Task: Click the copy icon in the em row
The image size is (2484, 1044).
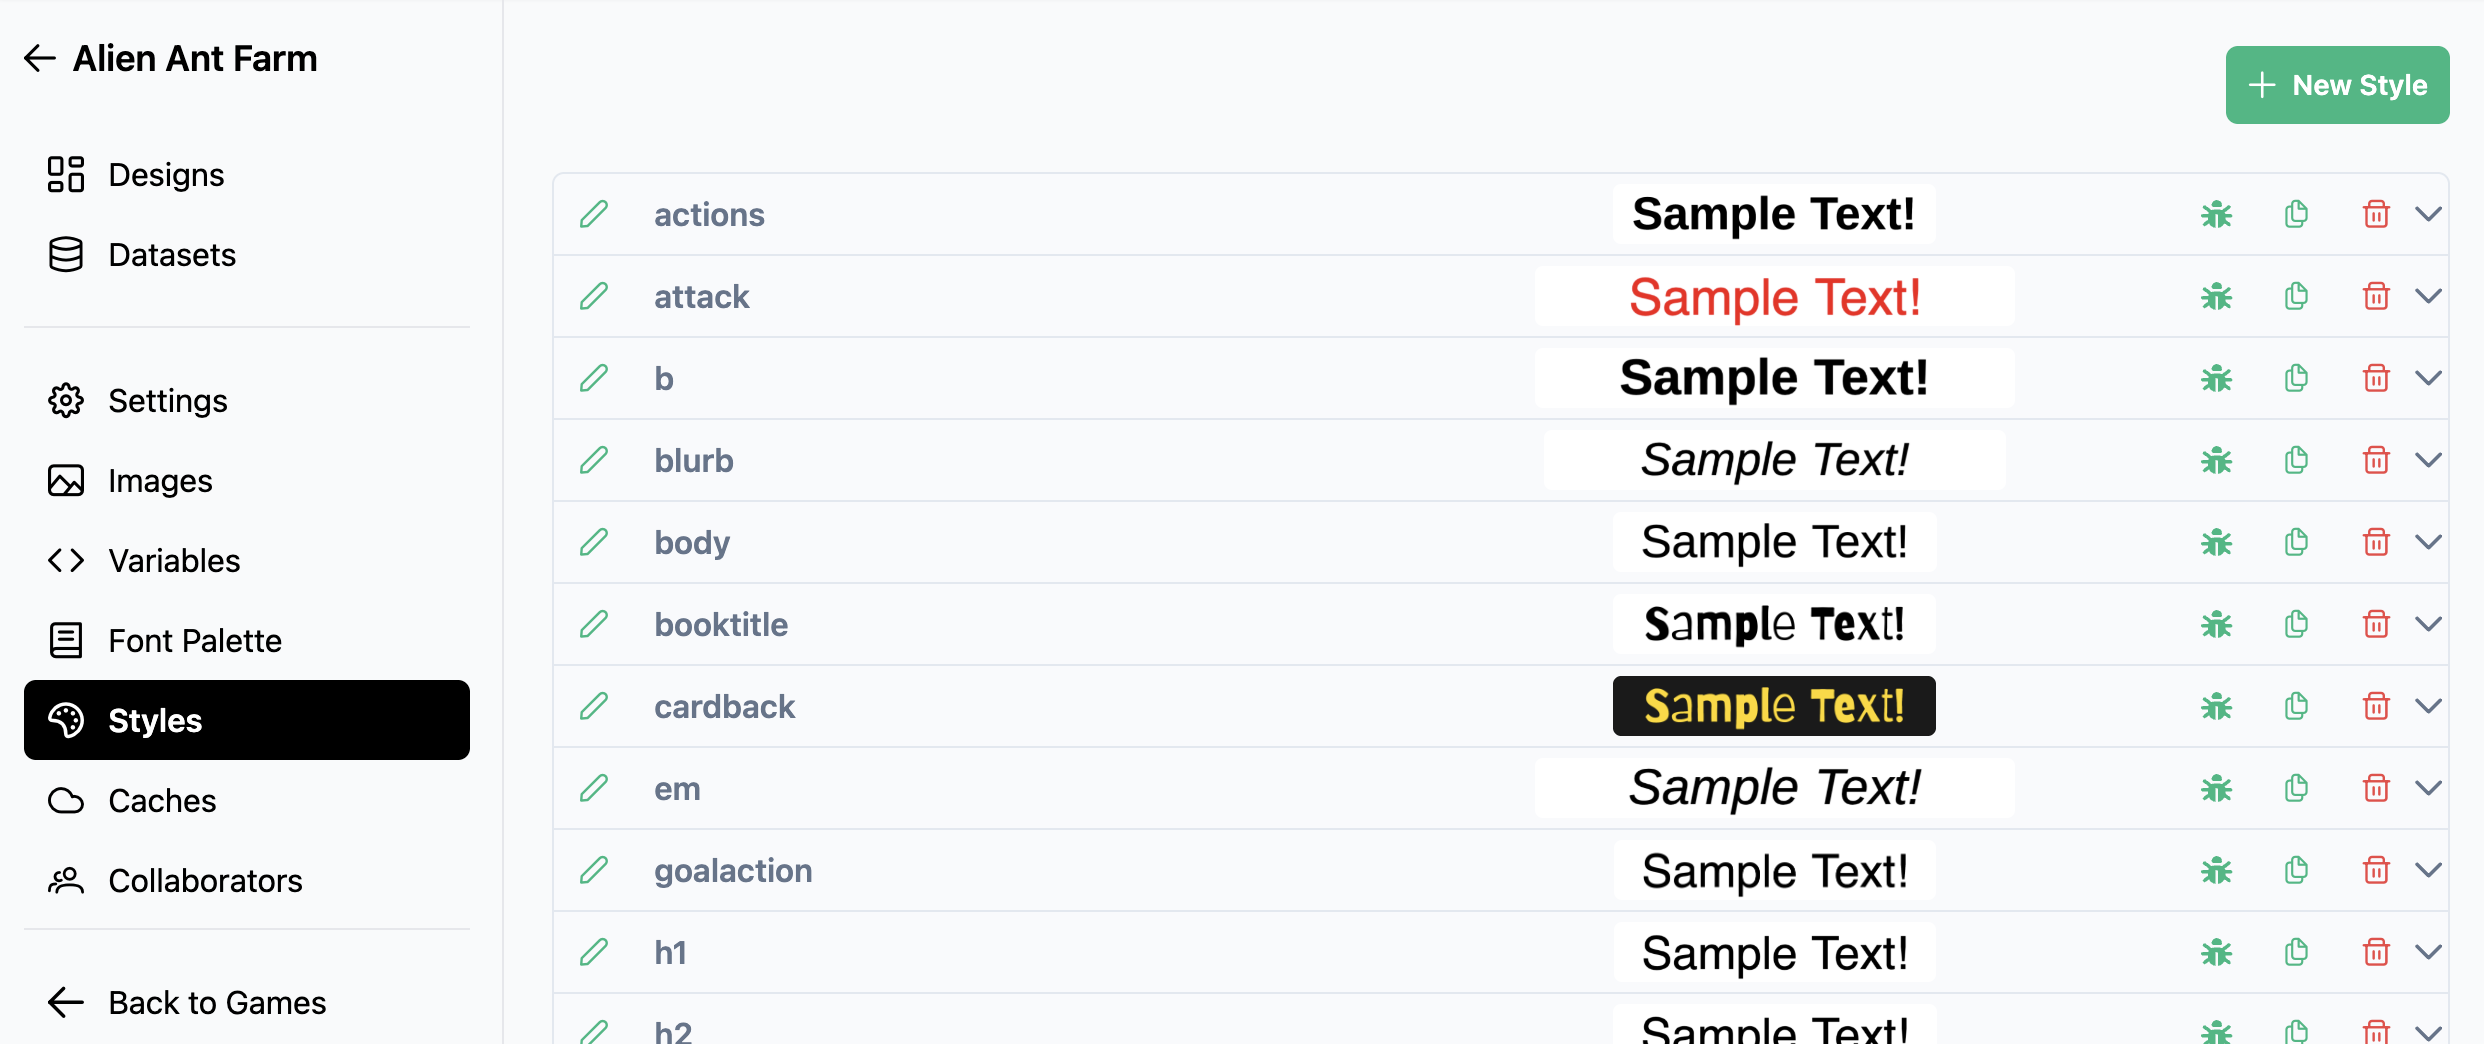Action: [x=2296, y=788]
